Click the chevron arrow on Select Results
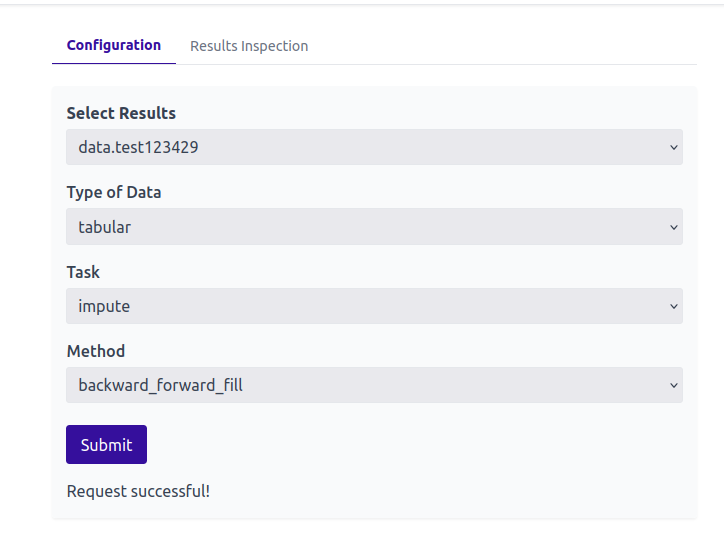 point(674,148)
